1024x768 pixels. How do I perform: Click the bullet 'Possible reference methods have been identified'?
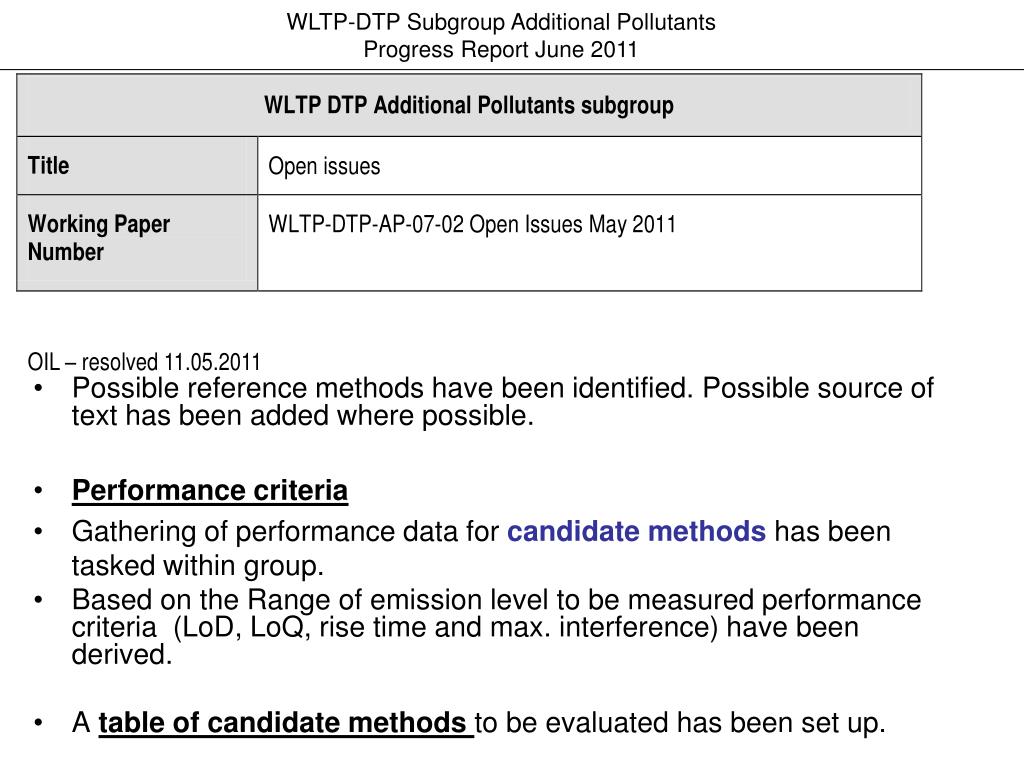tap(503, 402)
